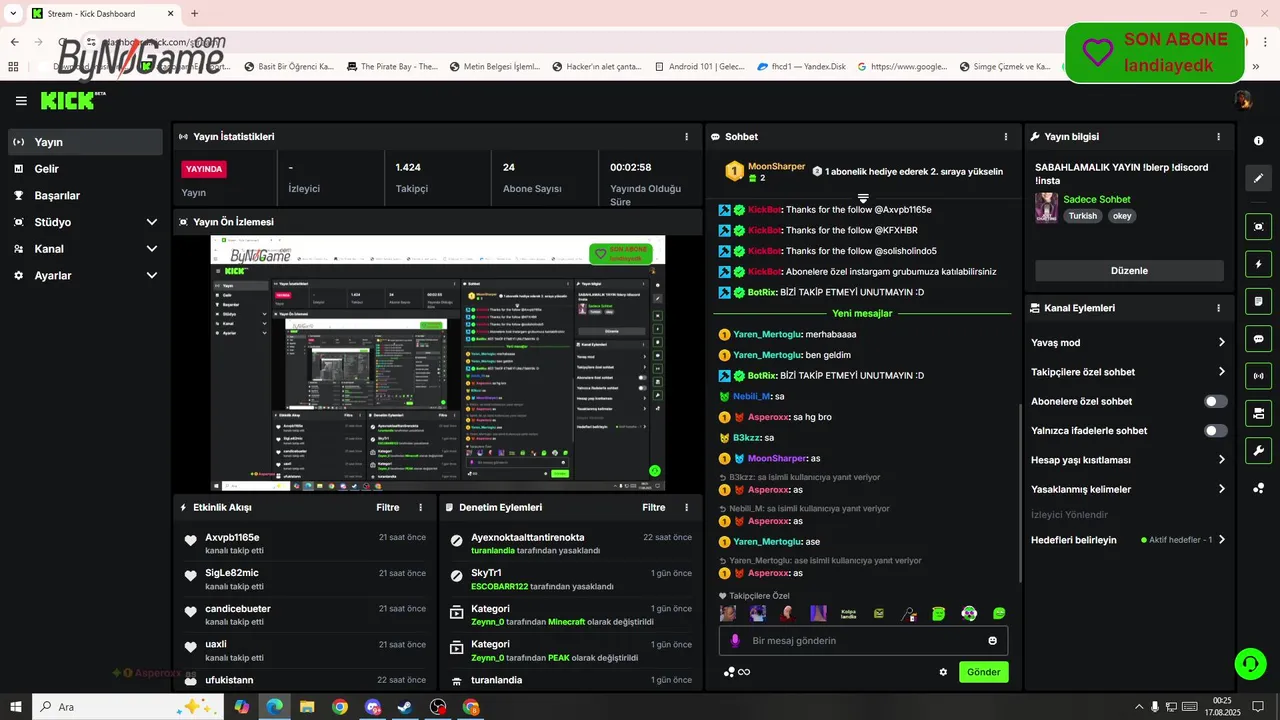This screenshot has height=720, width=1280.
Task: Open Filtre in Etkinlik Akışı panel
Action: click(388, 508)
